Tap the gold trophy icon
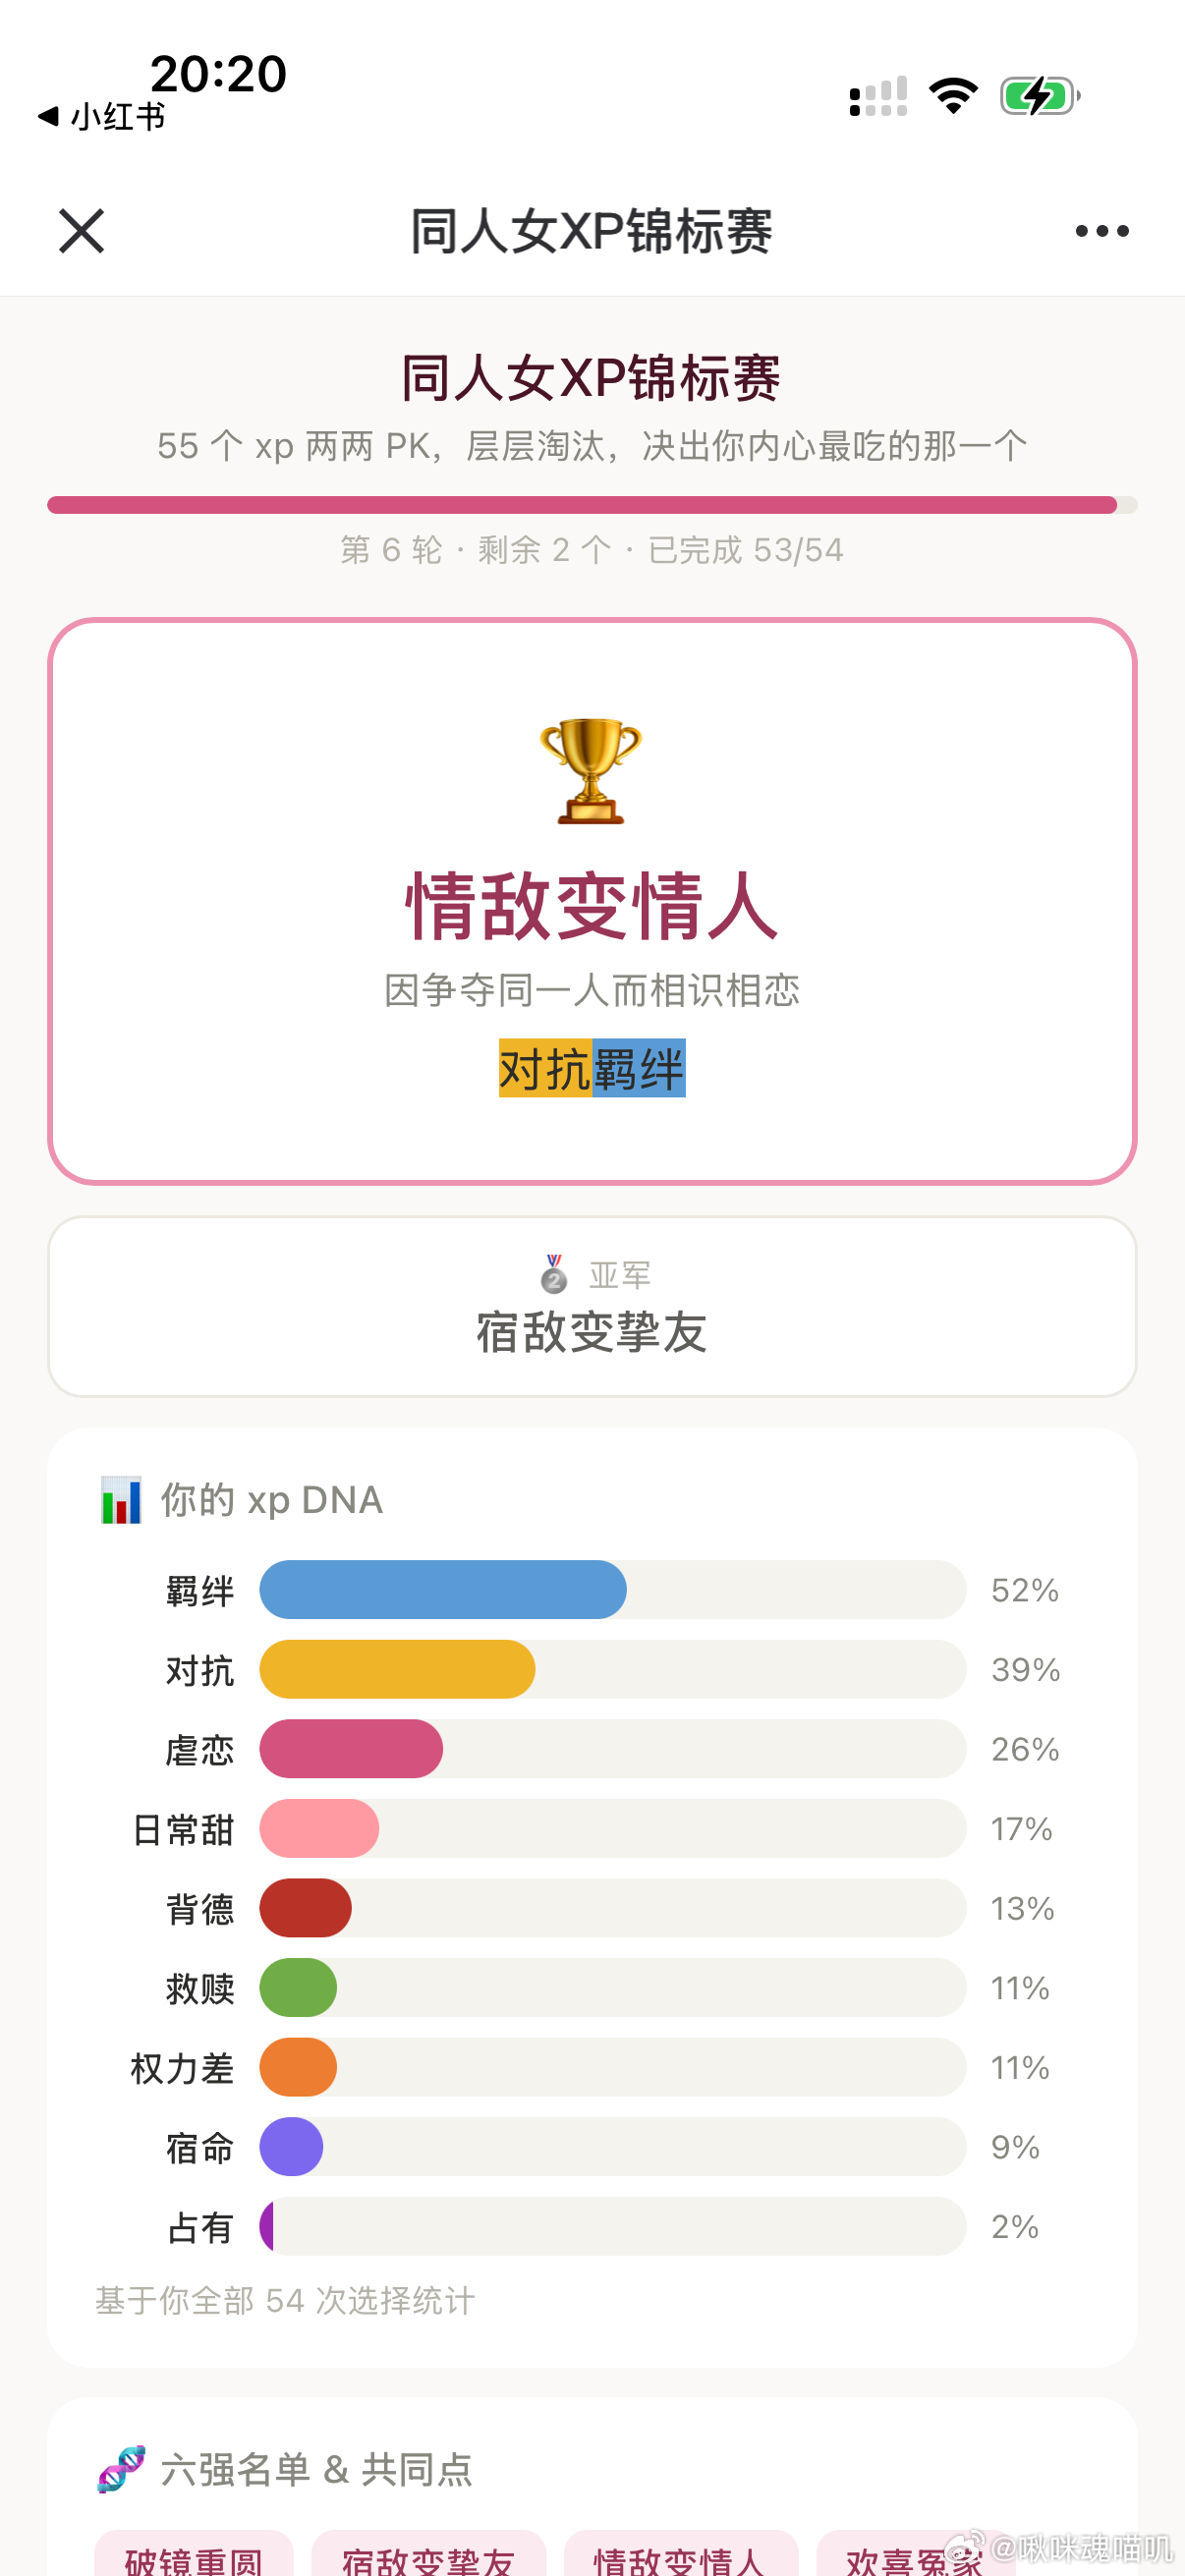1185x2576 pixels. (591, 771)
